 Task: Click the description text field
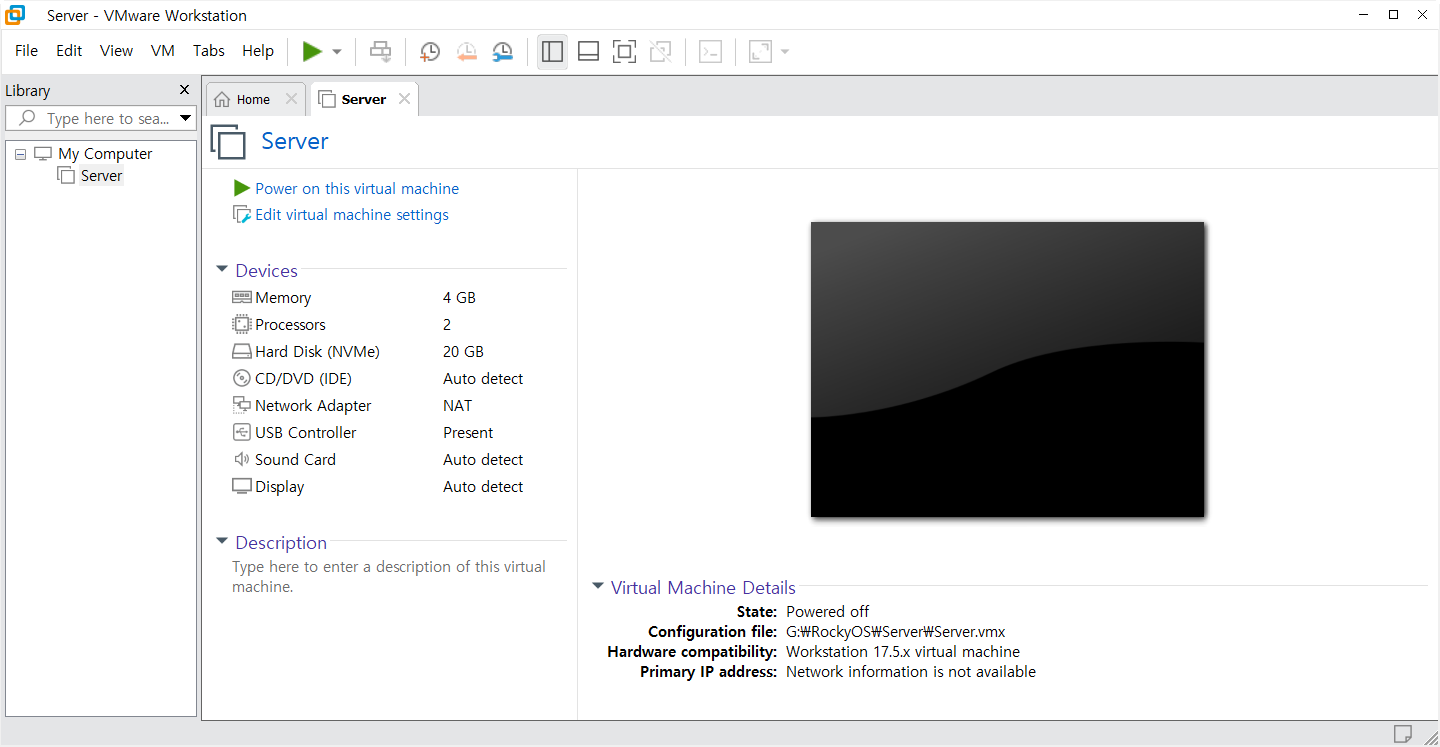pyautogui.click(x=389, y=577)
